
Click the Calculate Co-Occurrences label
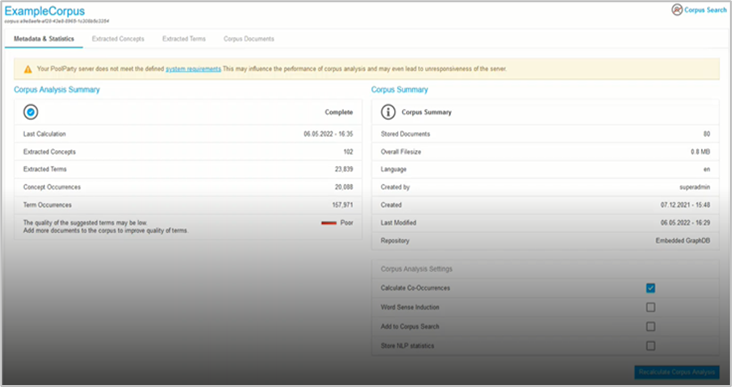[x=415, y=288]
